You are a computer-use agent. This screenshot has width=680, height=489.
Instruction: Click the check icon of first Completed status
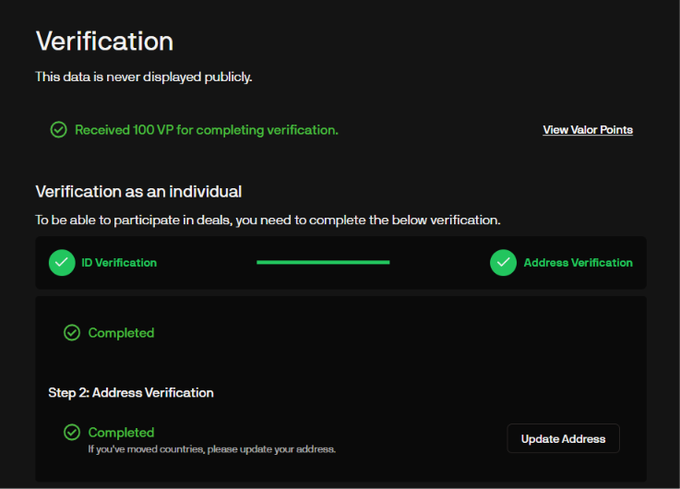(x=72, y=333)
